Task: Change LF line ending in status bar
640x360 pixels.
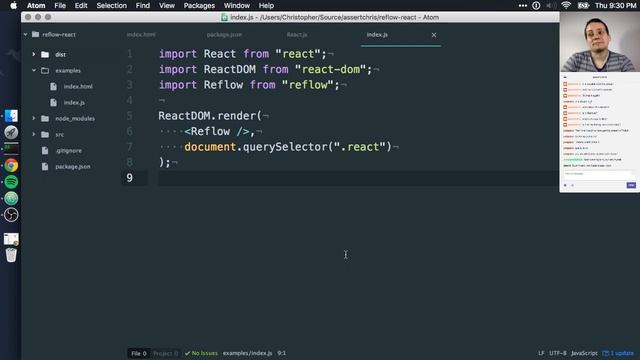Action: [541, 353]
